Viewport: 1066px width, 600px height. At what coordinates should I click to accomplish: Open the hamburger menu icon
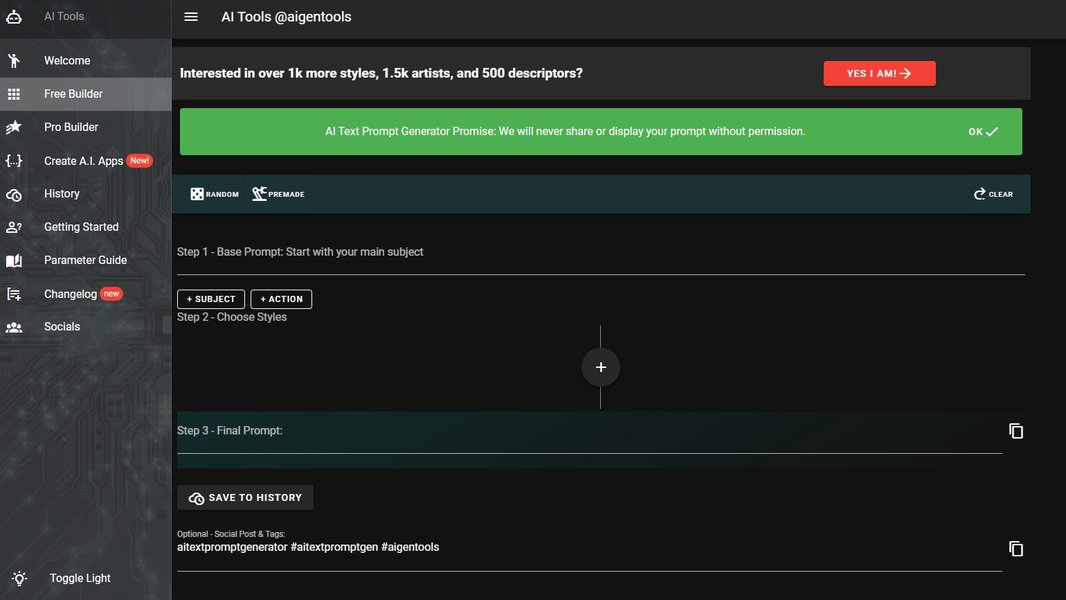pyautogui.click(x=191, y=17)
